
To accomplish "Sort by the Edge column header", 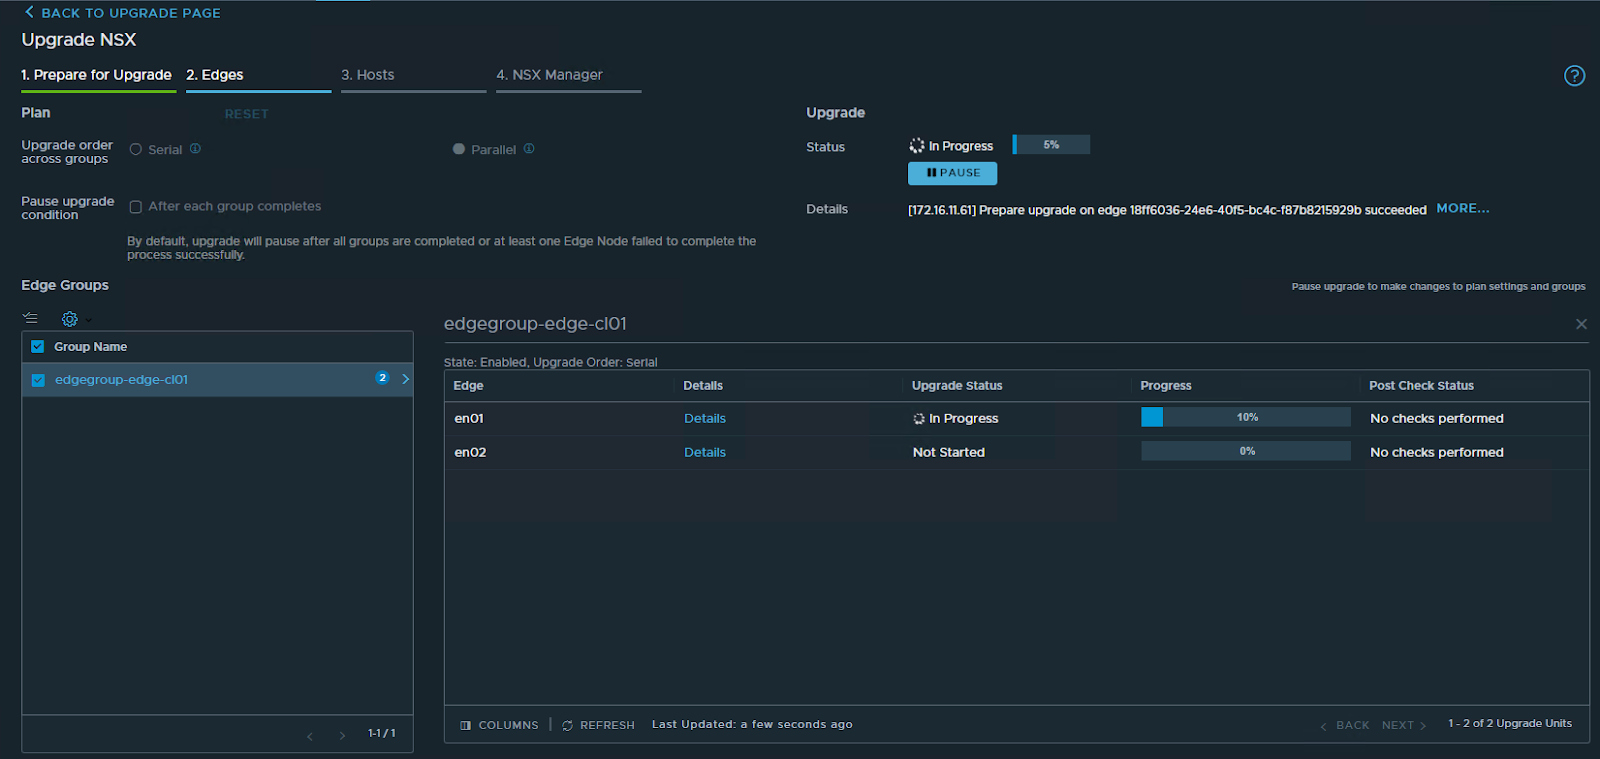I will point(468,386).
